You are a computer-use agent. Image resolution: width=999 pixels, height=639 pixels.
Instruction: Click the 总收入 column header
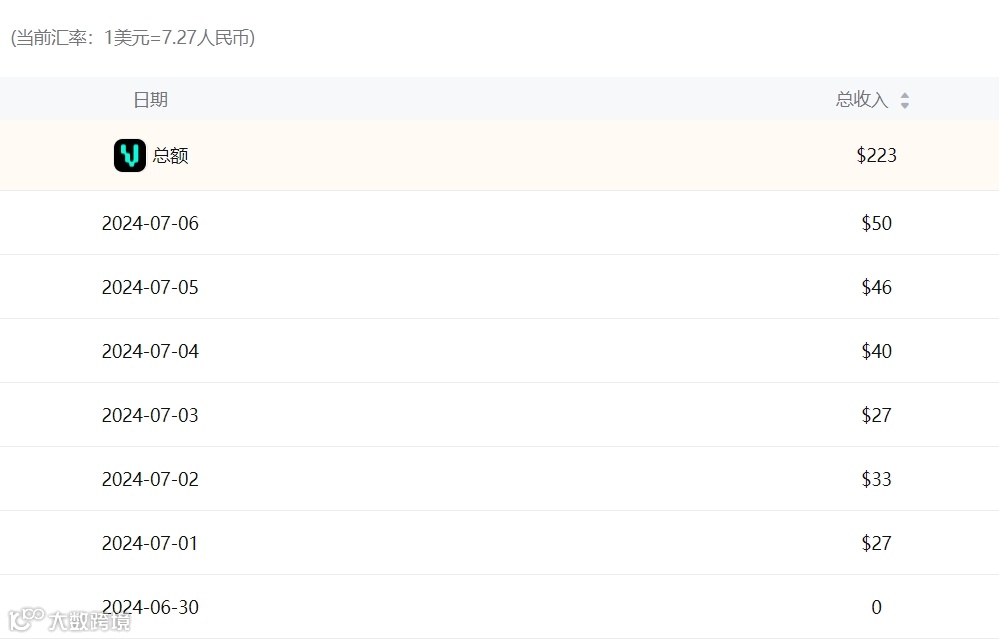862,100
